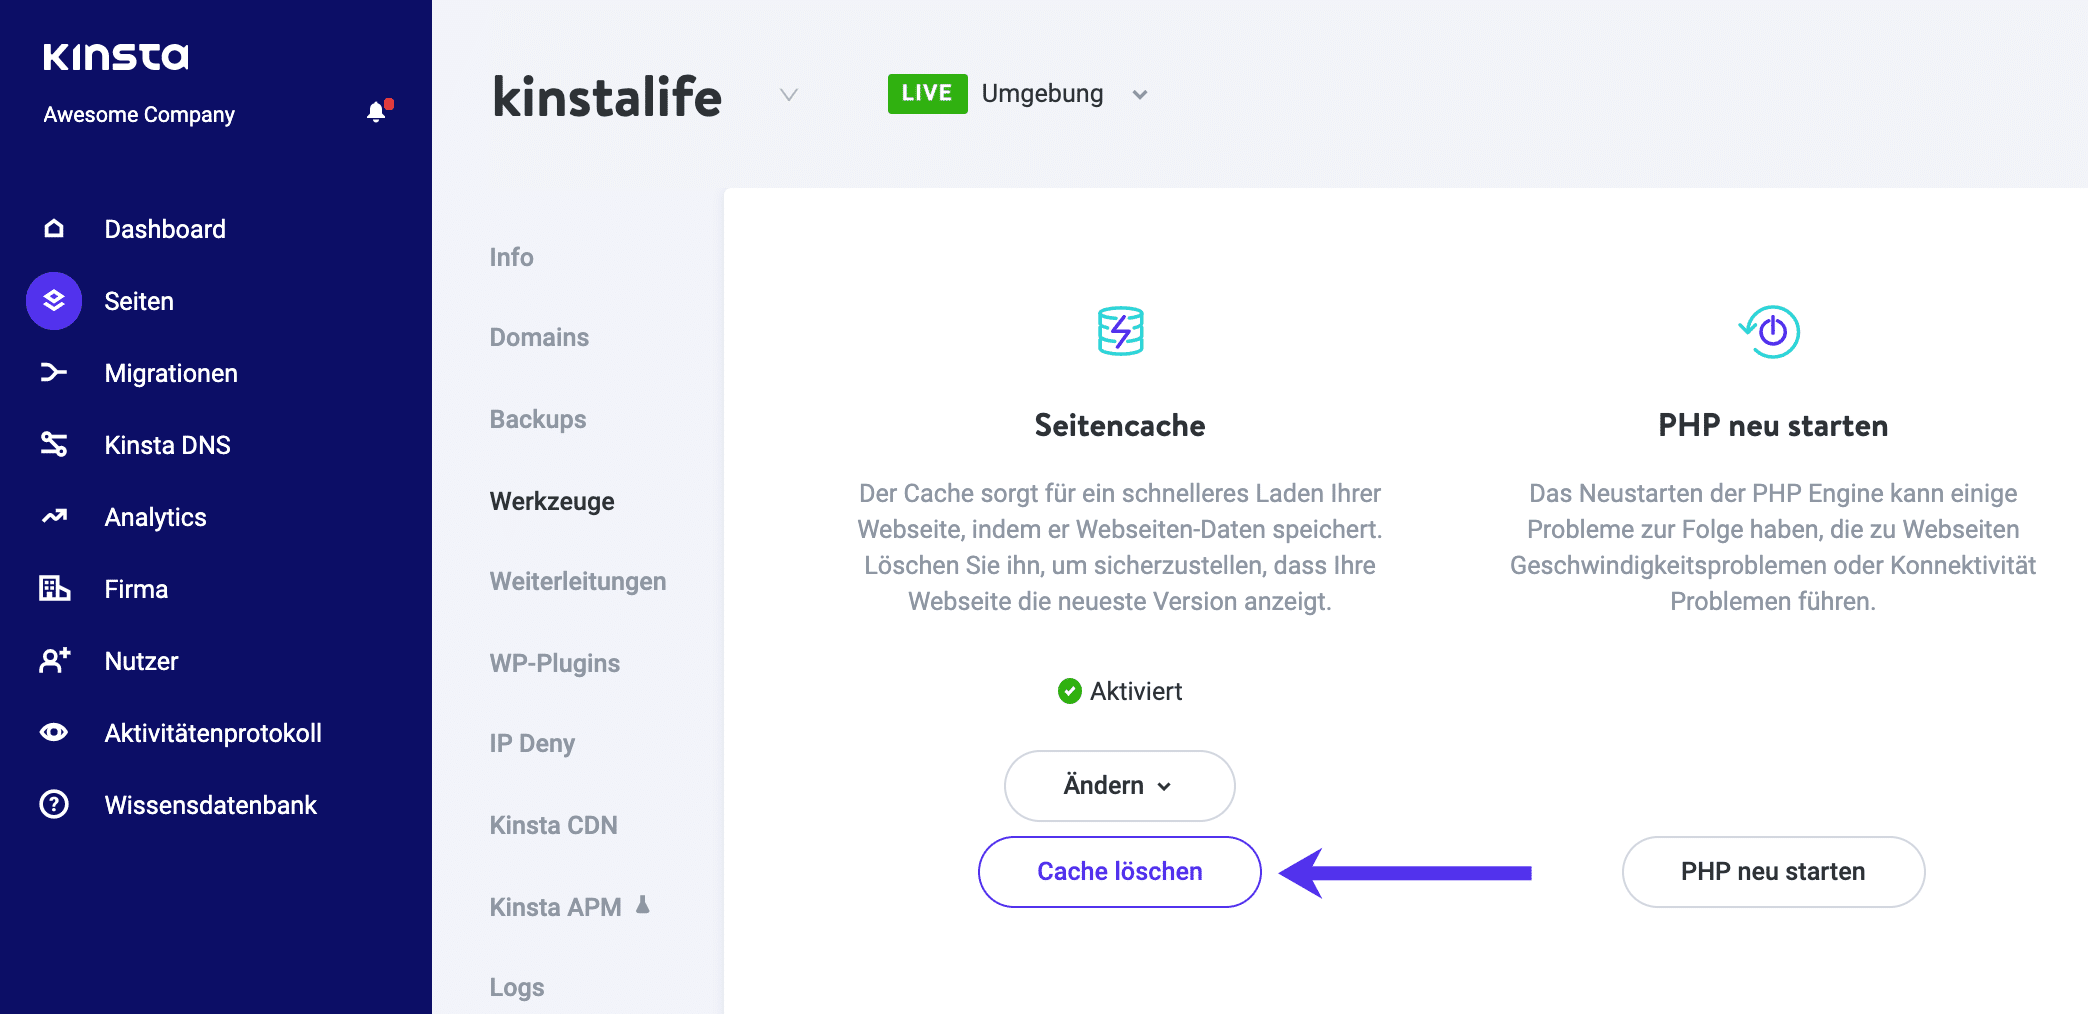This screenshot has height=1014, width=2088.
Task: Expand the kinstalife site selector
Action: point(789,96)
